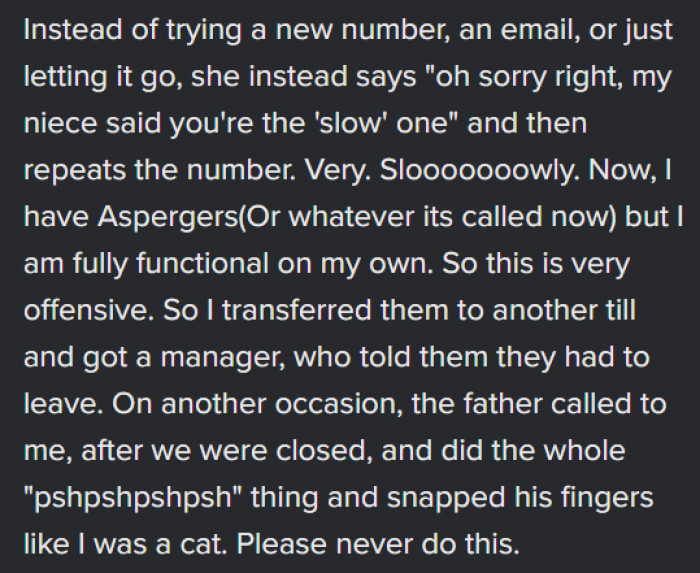Click the word "email" in first line

(538, 30)
